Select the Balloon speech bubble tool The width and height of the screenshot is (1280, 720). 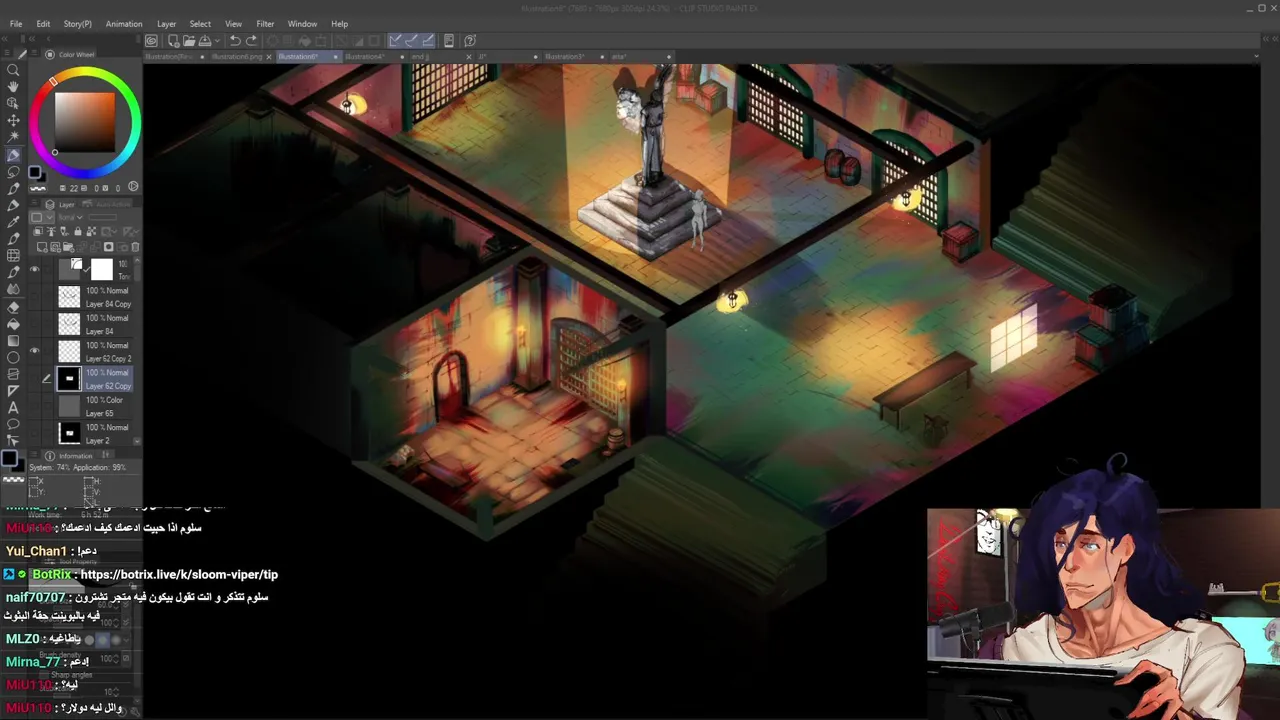pyautogui.click(x=13, y=424)
